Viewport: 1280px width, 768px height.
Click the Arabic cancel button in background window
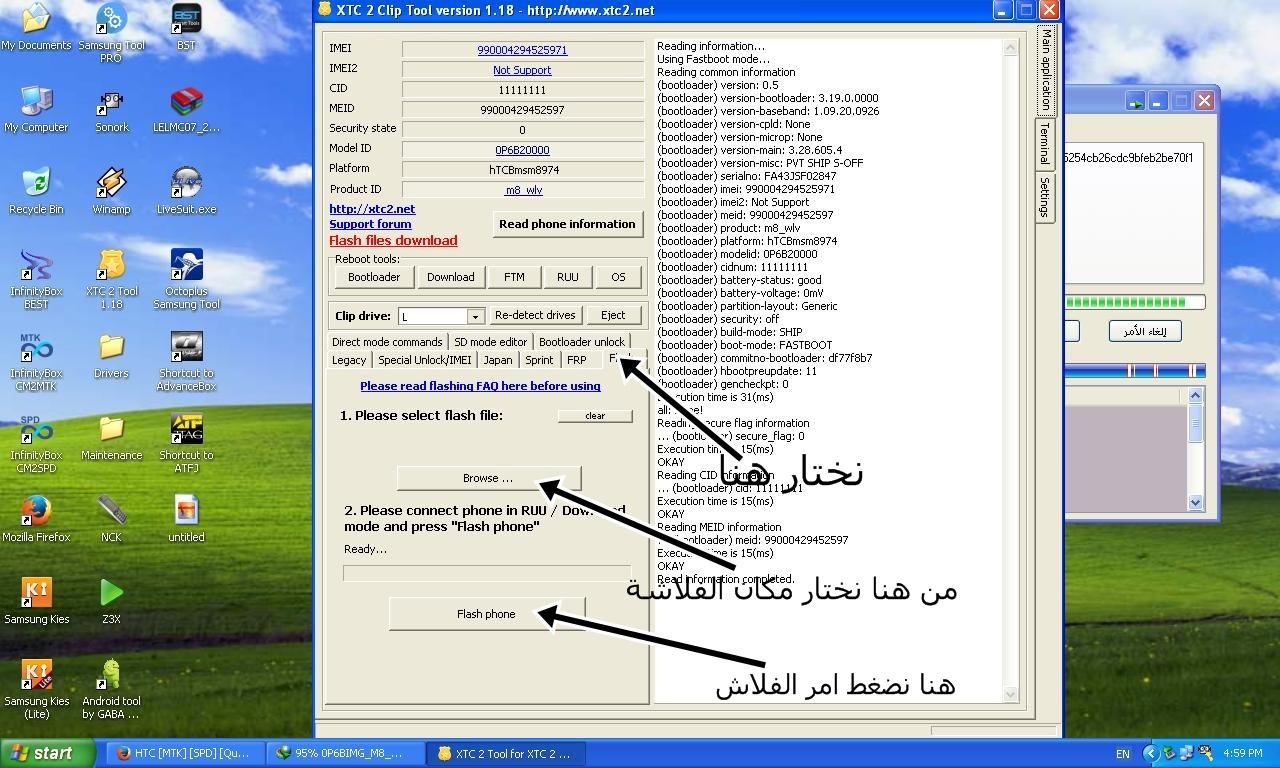click(x=1145, y=331)
